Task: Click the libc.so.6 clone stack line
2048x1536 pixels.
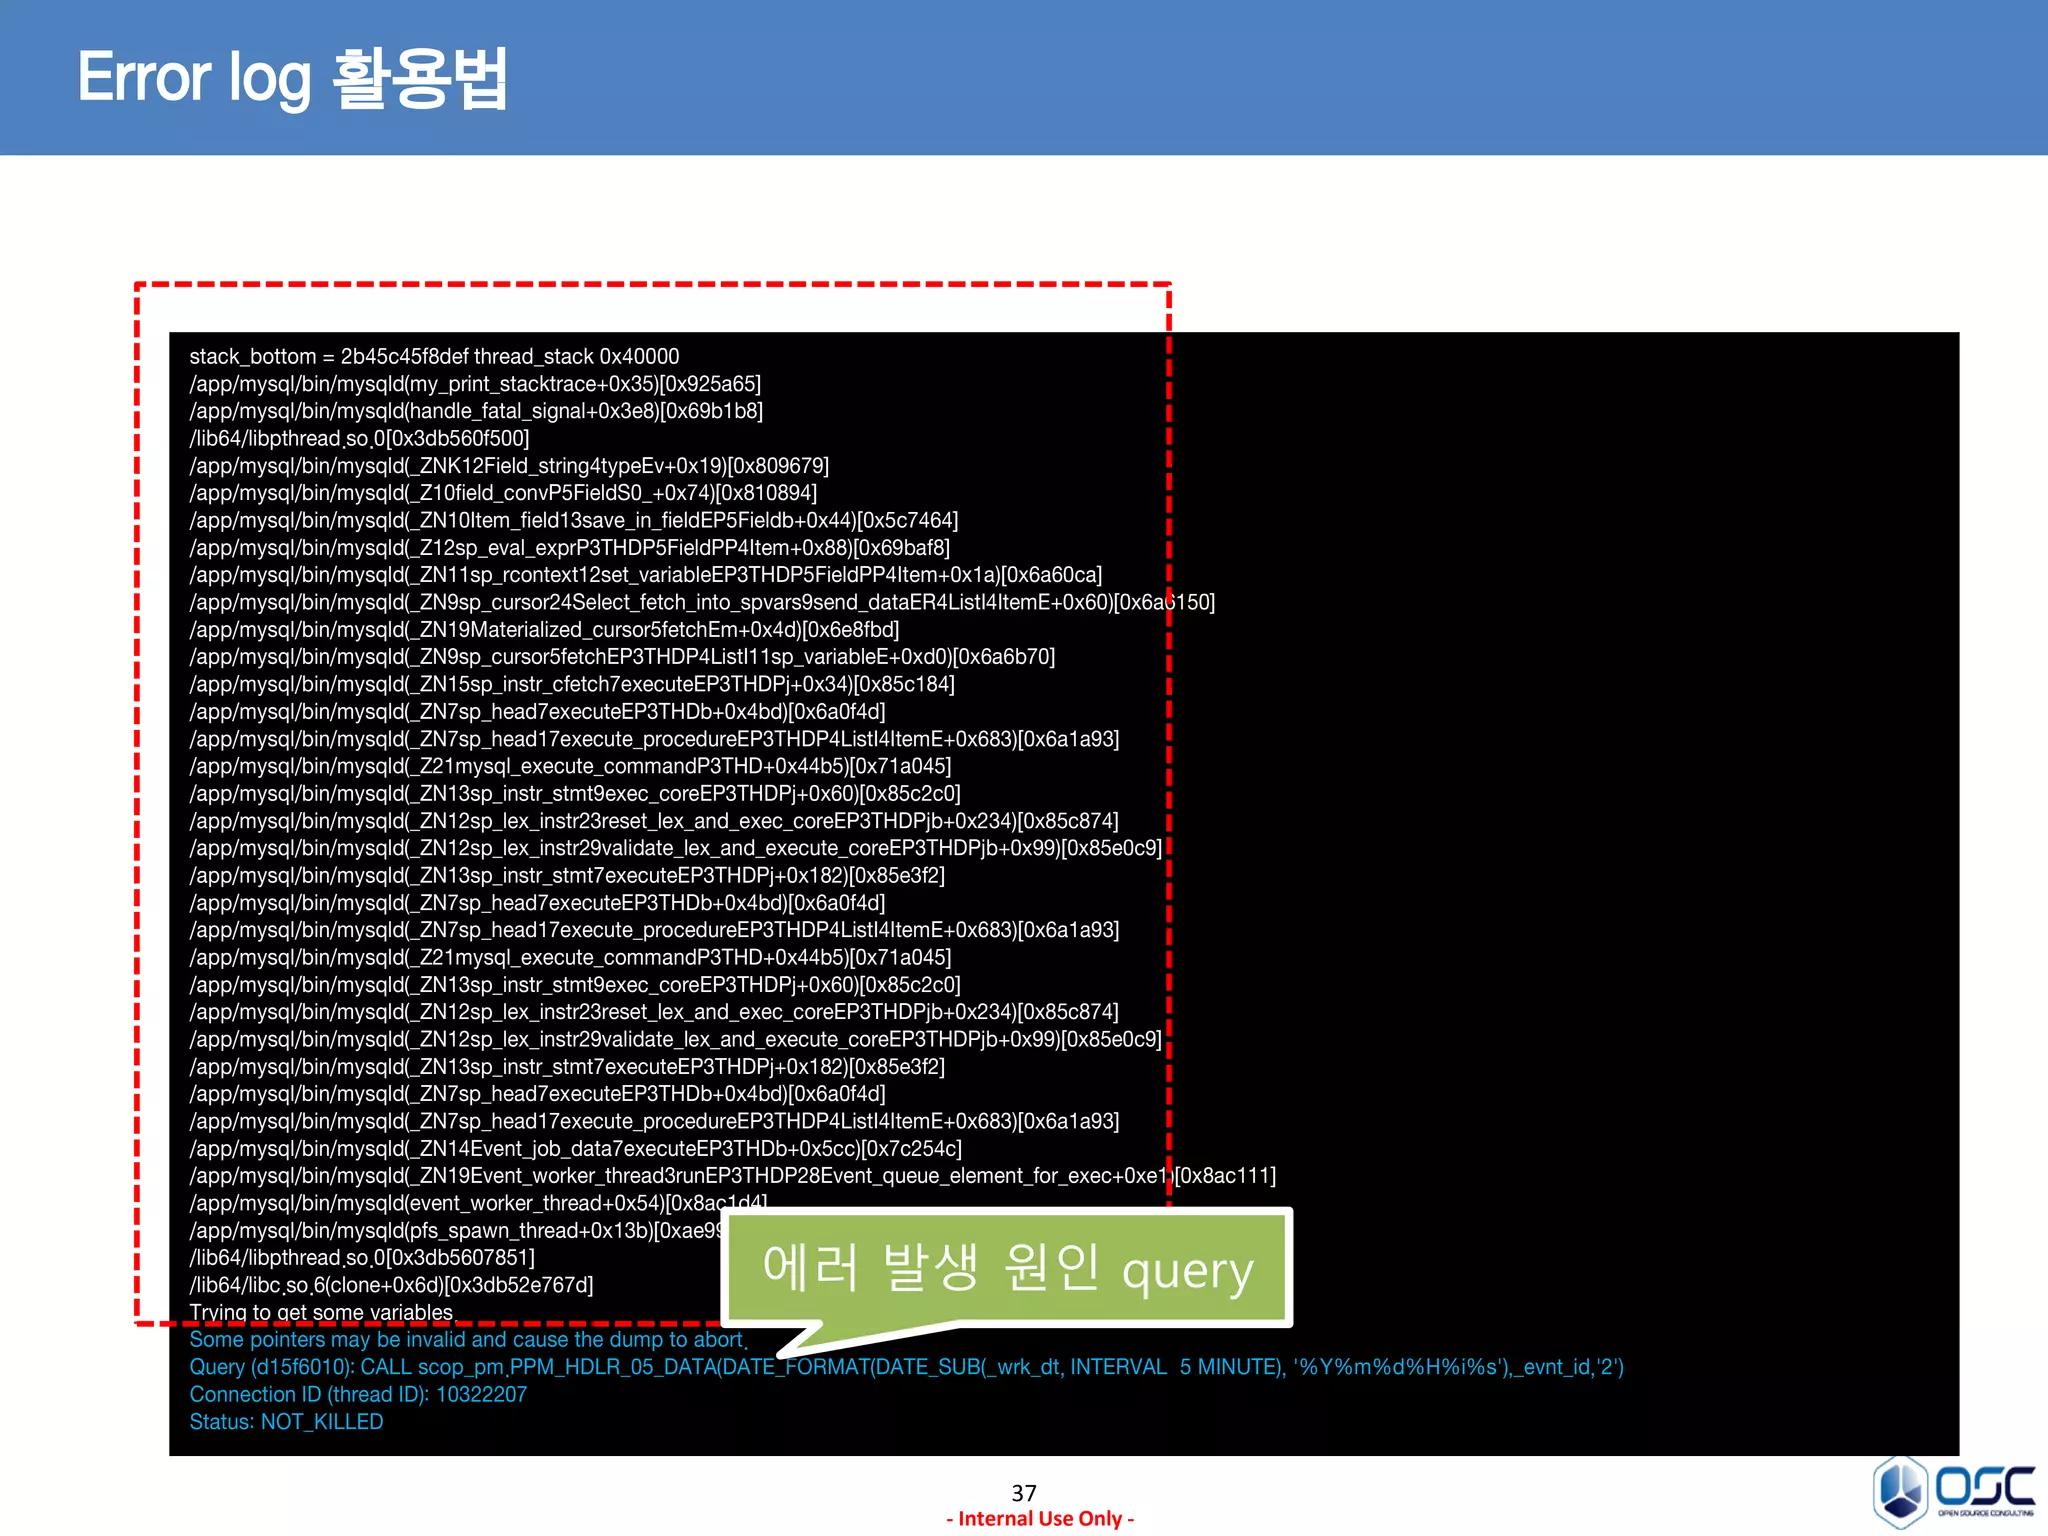Action: (391, 1285)
